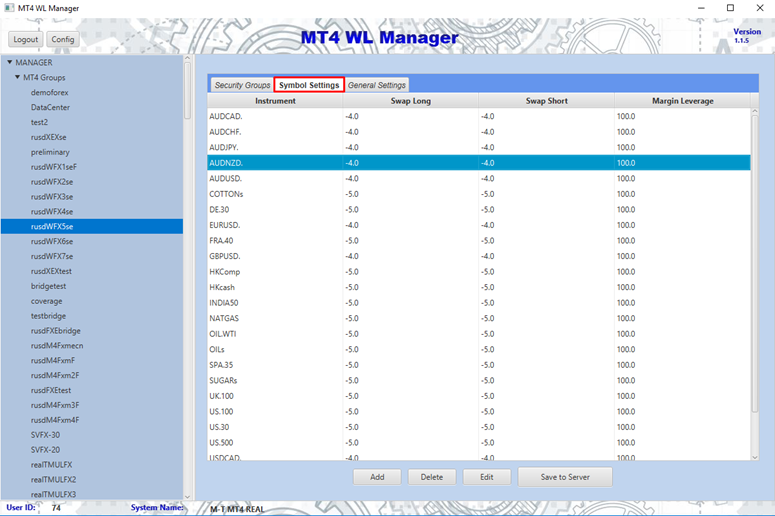Select the EURUSD. instrument row
Screen dimensions: 775x516
(x=479, y=225)
